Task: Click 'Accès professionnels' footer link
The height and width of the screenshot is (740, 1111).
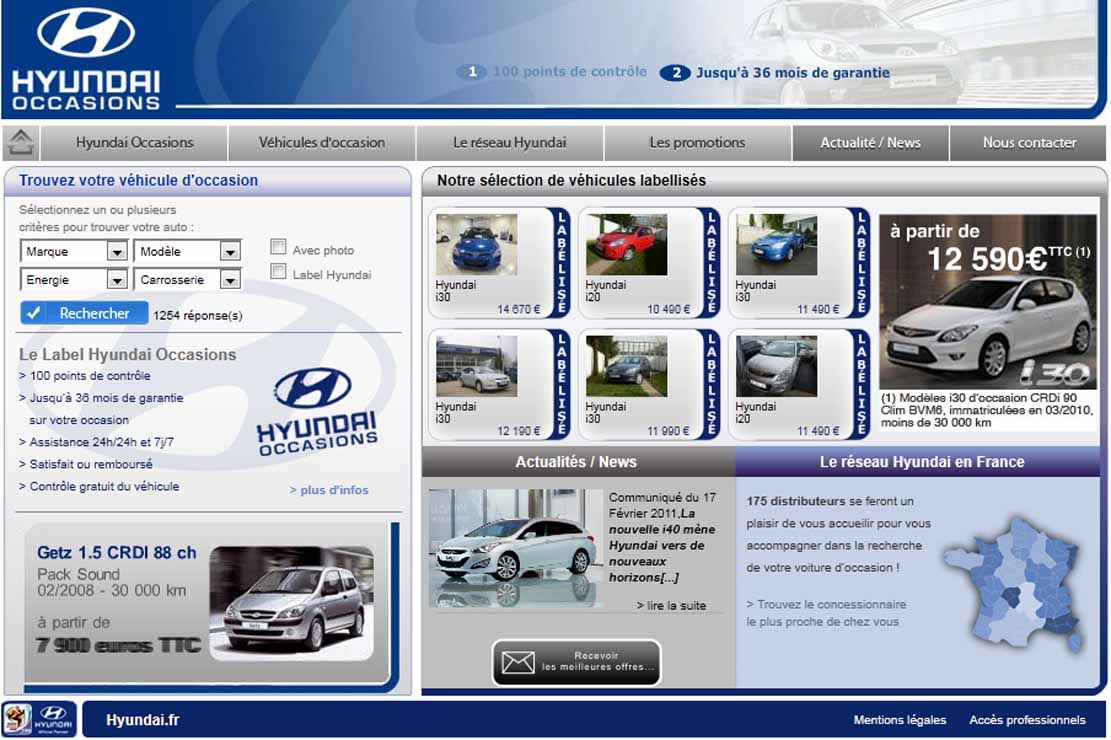Action: coord(1027,720)
